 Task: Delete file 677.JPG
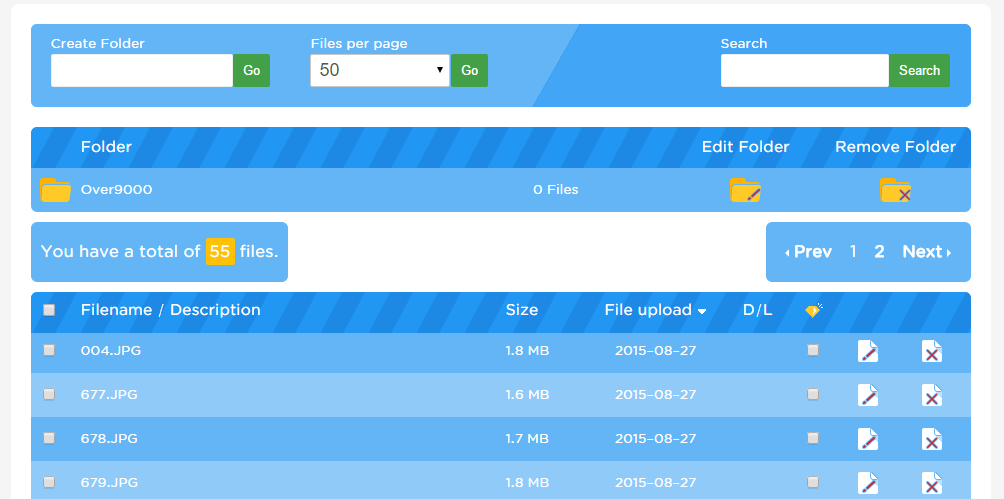932,395
